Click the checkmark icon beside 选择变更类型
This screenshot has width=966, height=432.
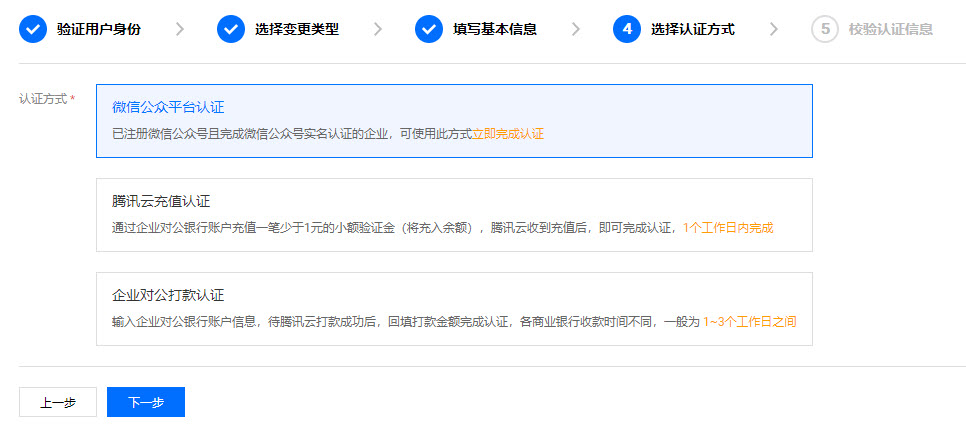(x=231, y=29)
